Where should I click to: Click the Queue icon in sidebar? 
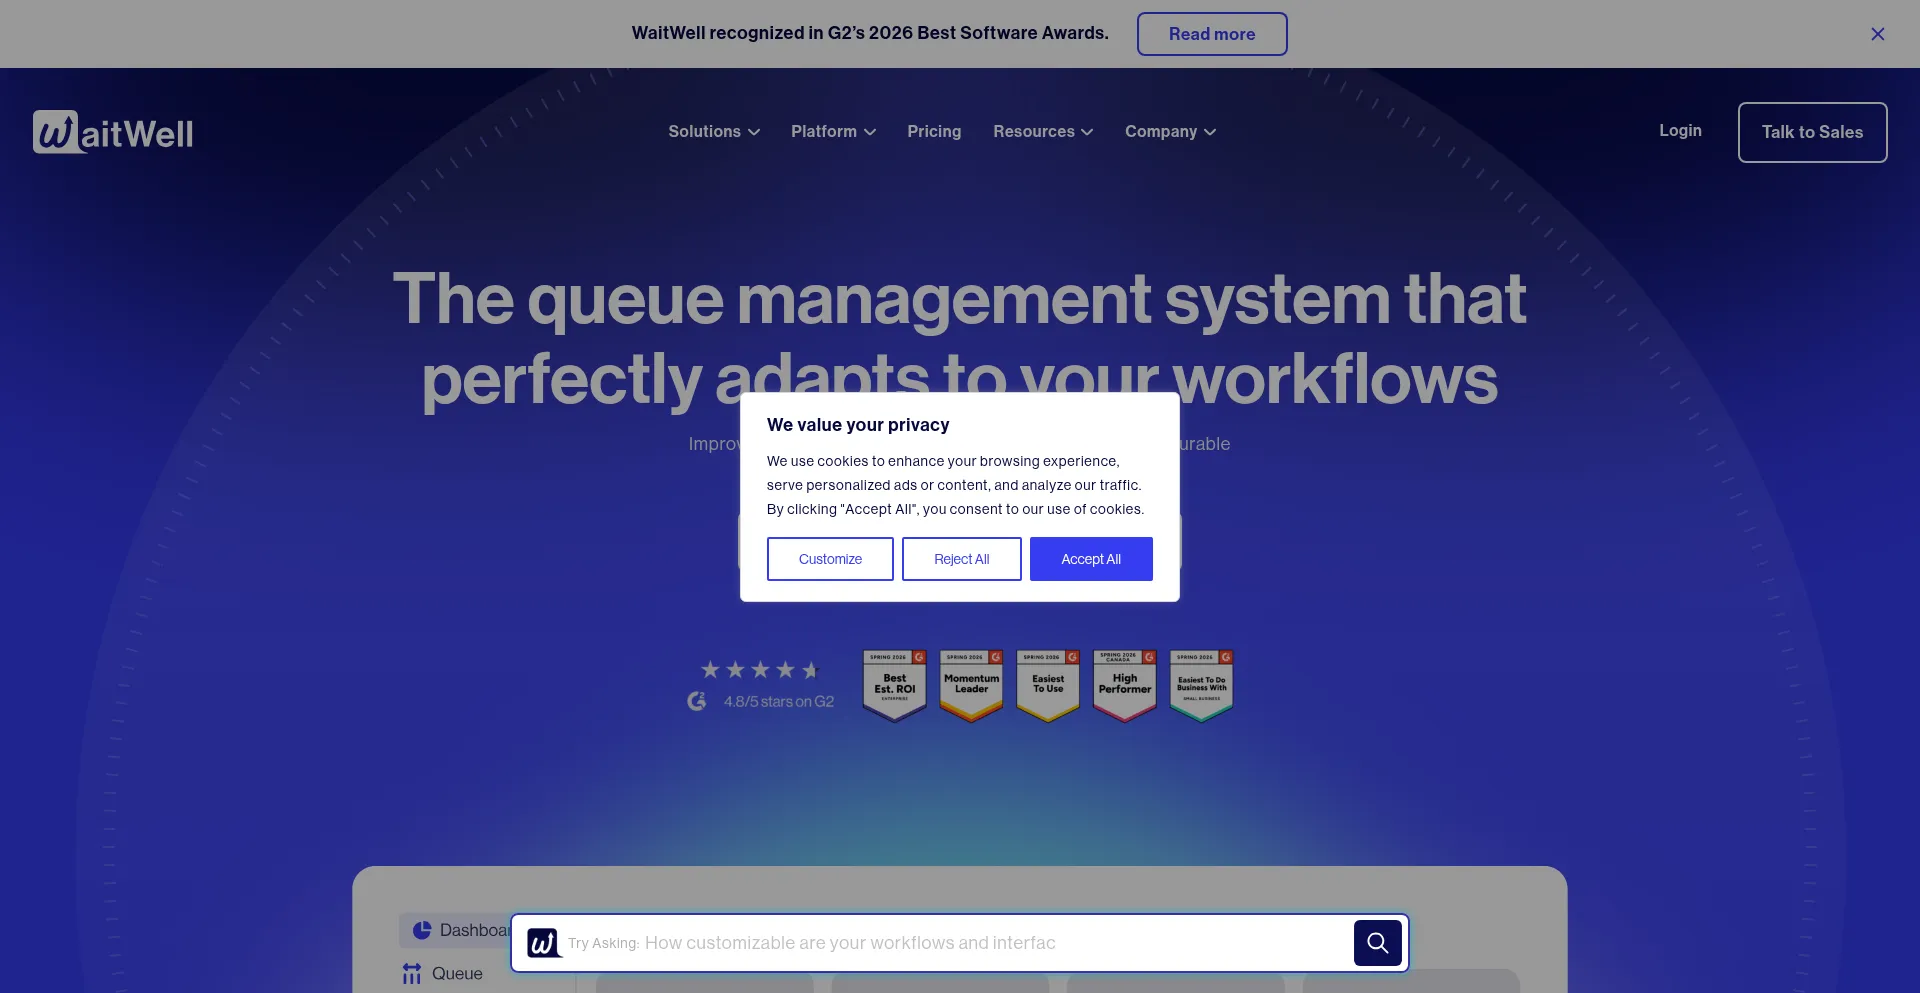(x=412, y=973)
